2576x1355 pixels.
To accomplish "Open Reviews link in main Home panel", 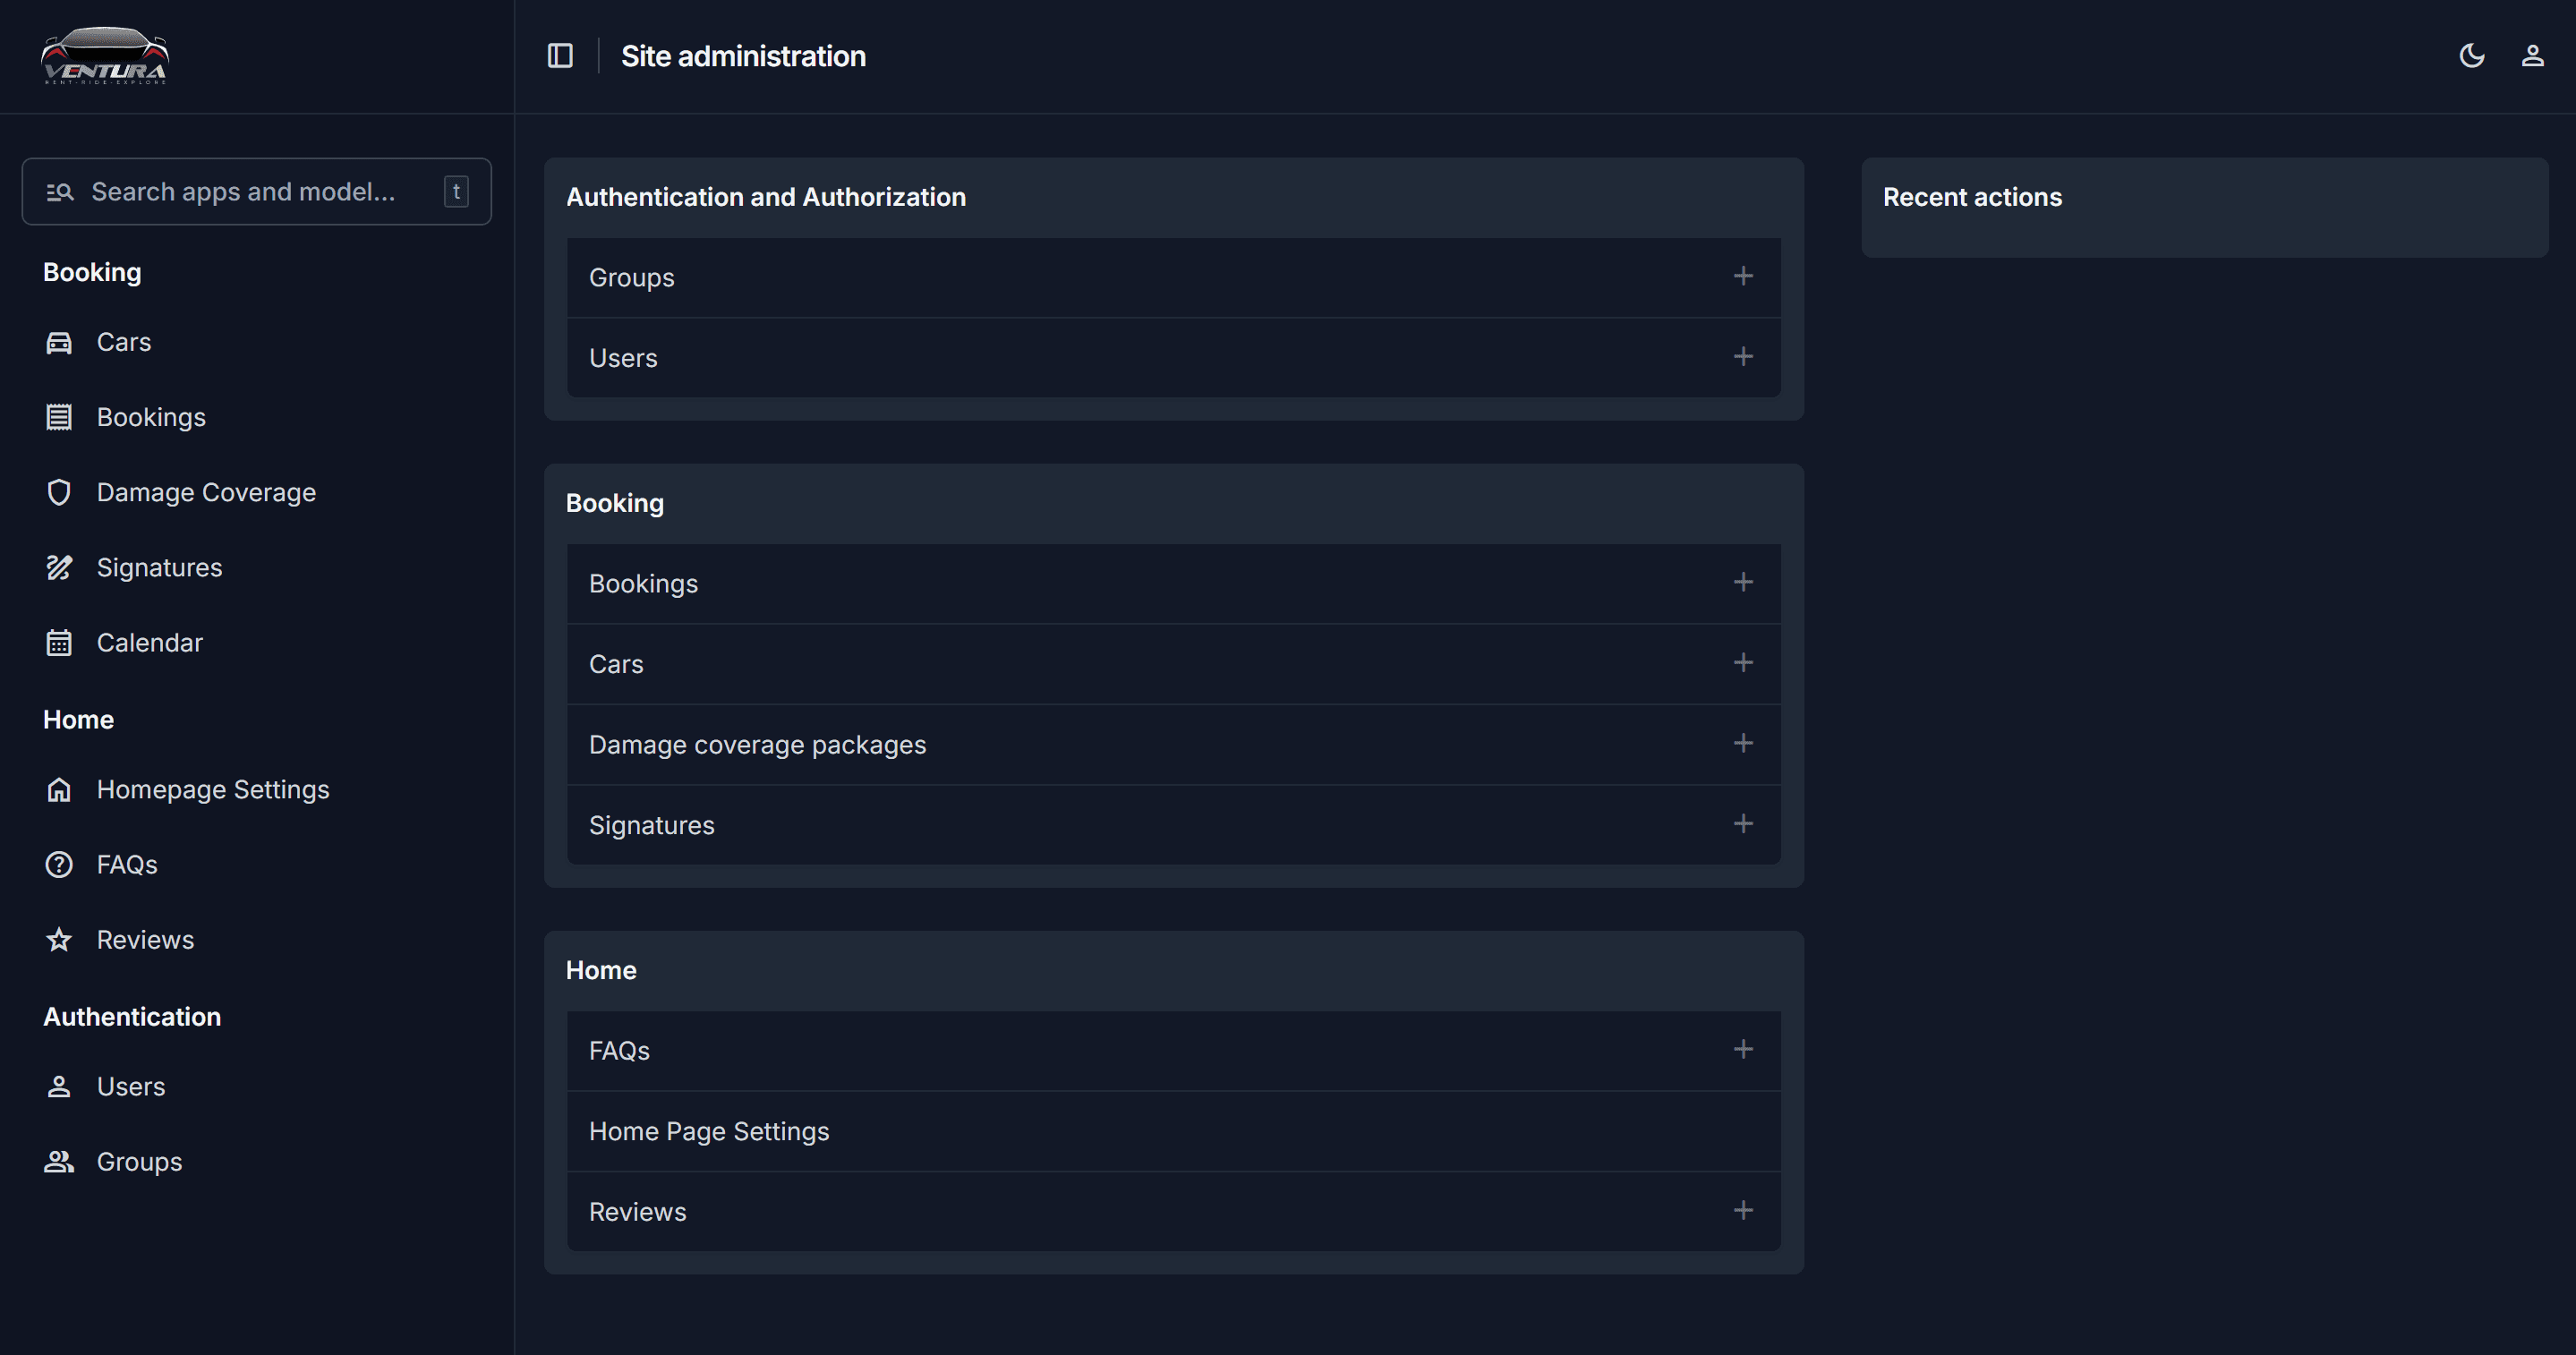I will click(x=637, y=1212).
